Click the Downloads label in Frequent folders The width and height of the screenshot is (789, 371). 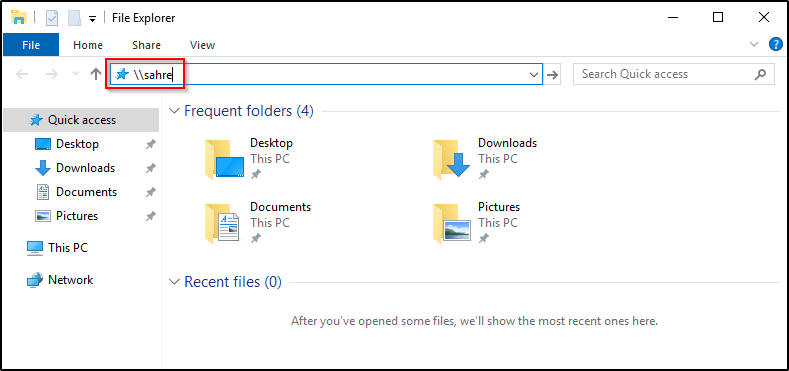507,143
